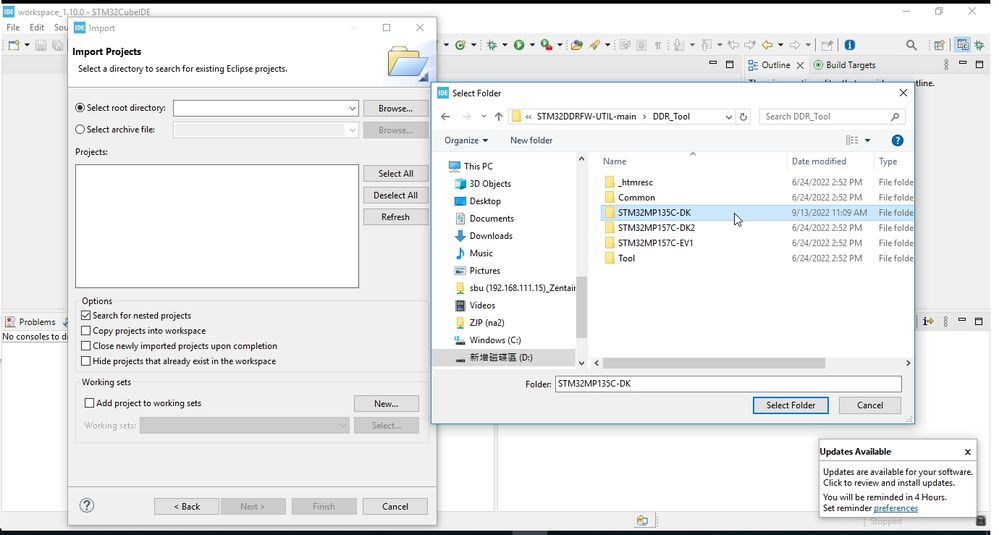Select the Common folder row
999x535 pixels.
pyautogui.click(x=757, y=197)
